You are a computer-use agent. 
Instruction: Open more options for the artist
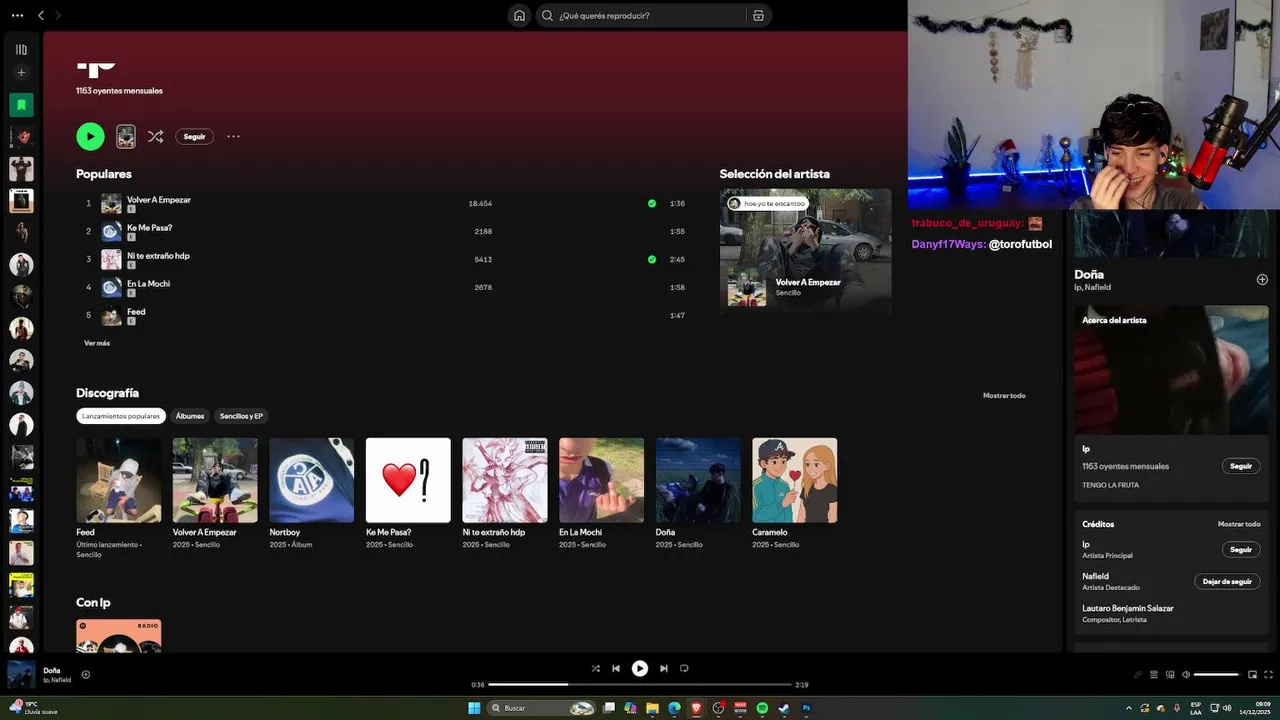[x=233, y=136]
